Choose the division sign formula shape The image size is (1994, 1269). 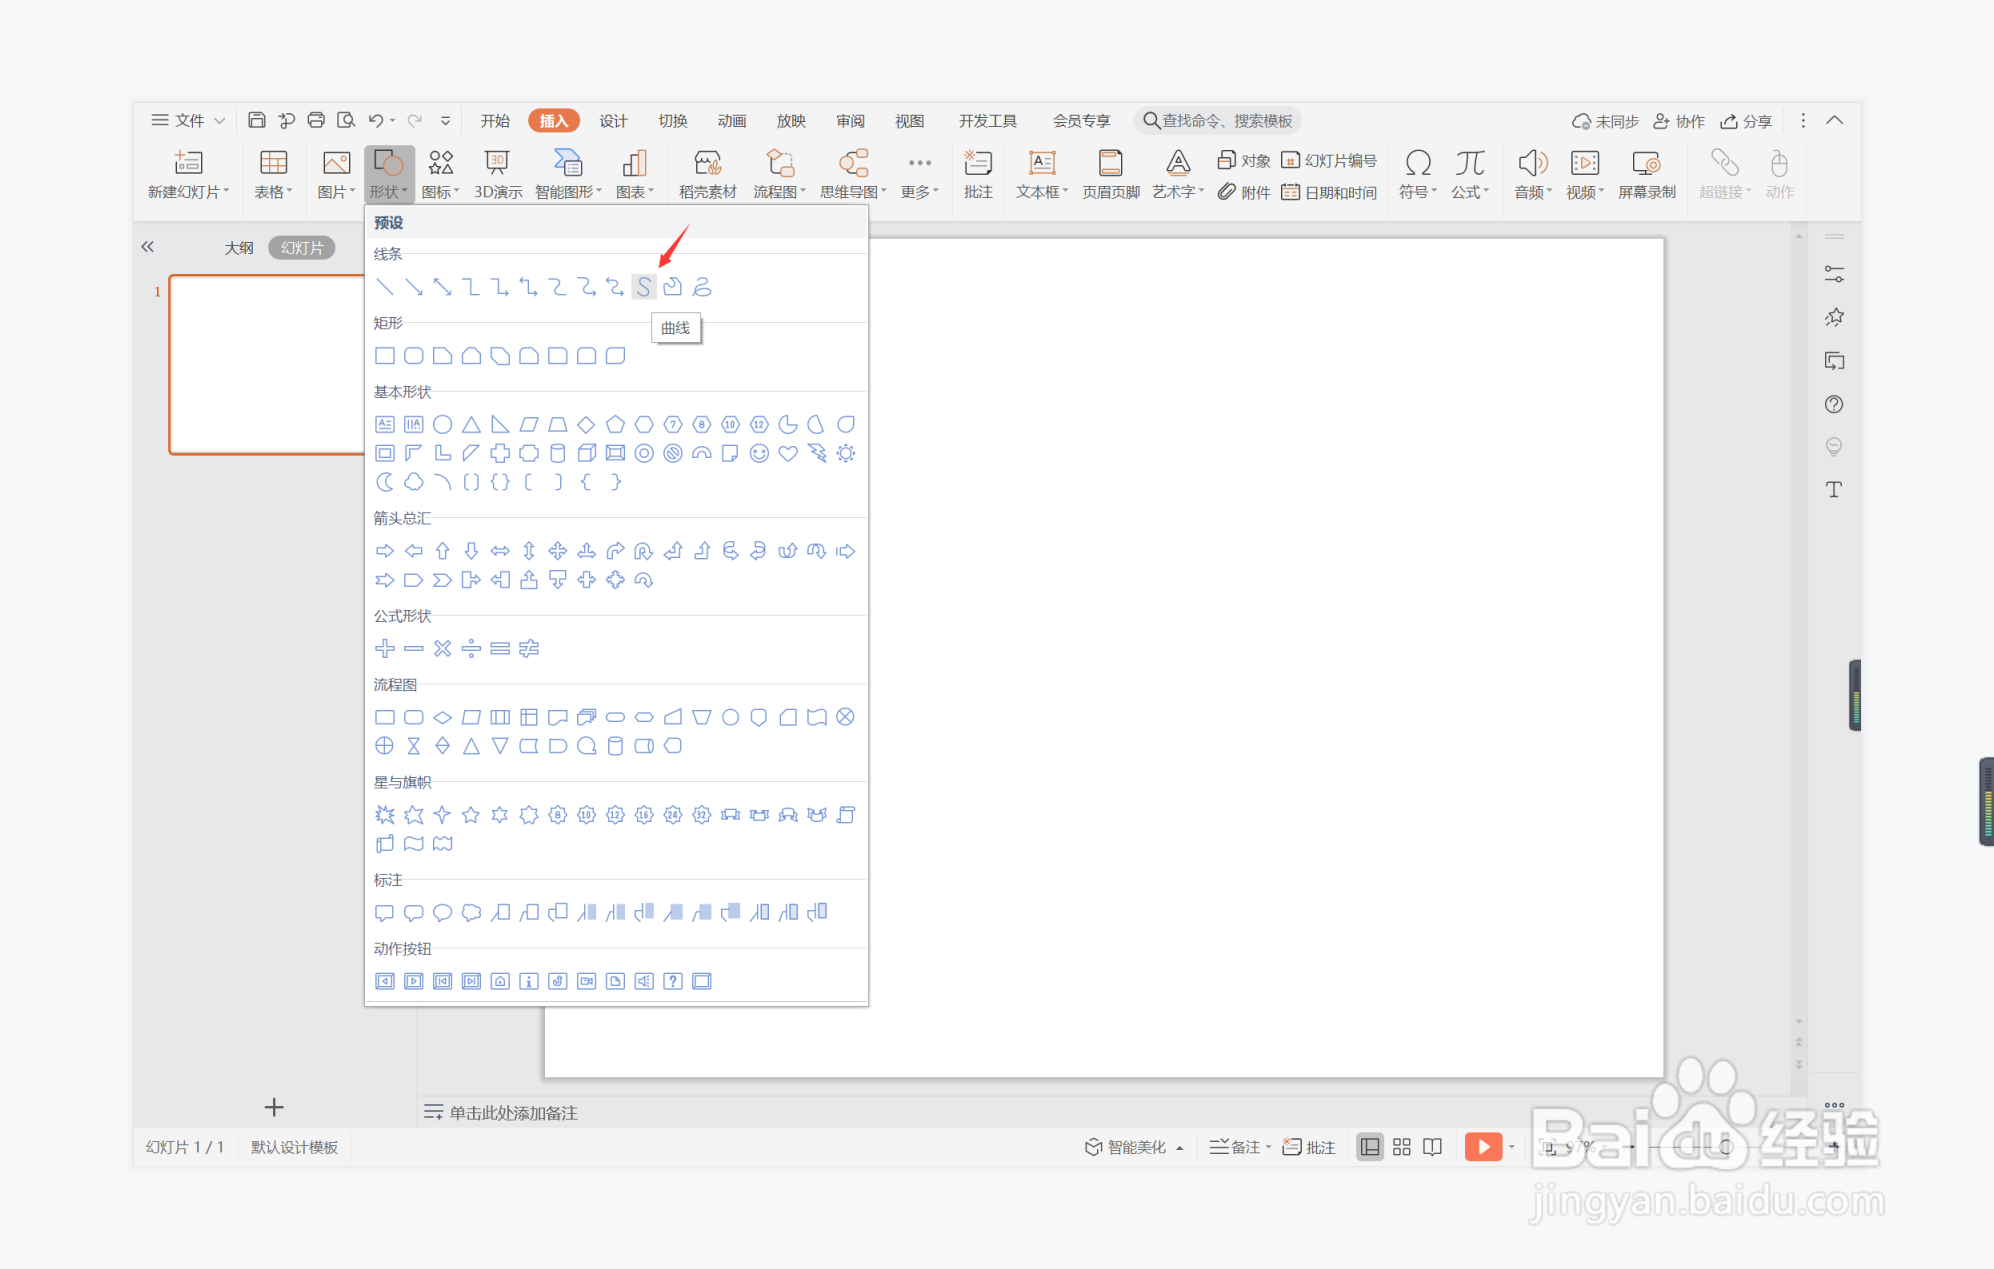(471, 648)
